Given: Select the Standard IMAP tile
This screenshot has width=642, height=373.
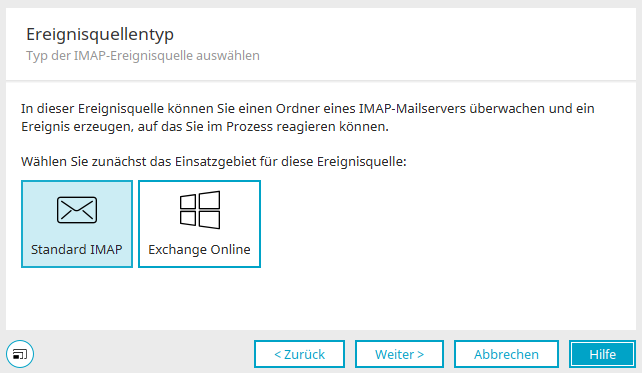Looking at the screenshot, I should [x=77, y=224].
